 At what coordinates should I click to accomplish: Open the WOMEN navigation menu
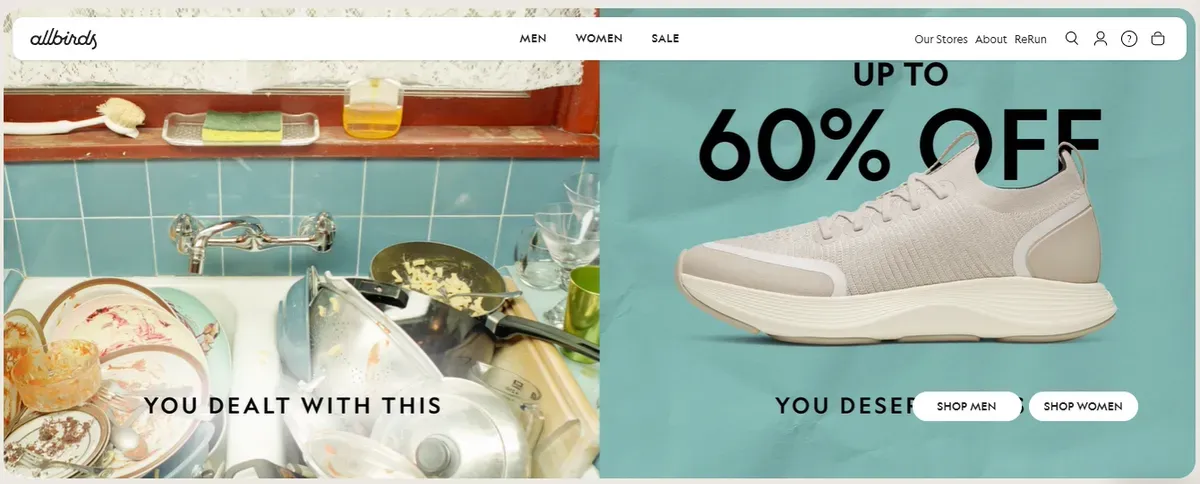pos(599,39)
